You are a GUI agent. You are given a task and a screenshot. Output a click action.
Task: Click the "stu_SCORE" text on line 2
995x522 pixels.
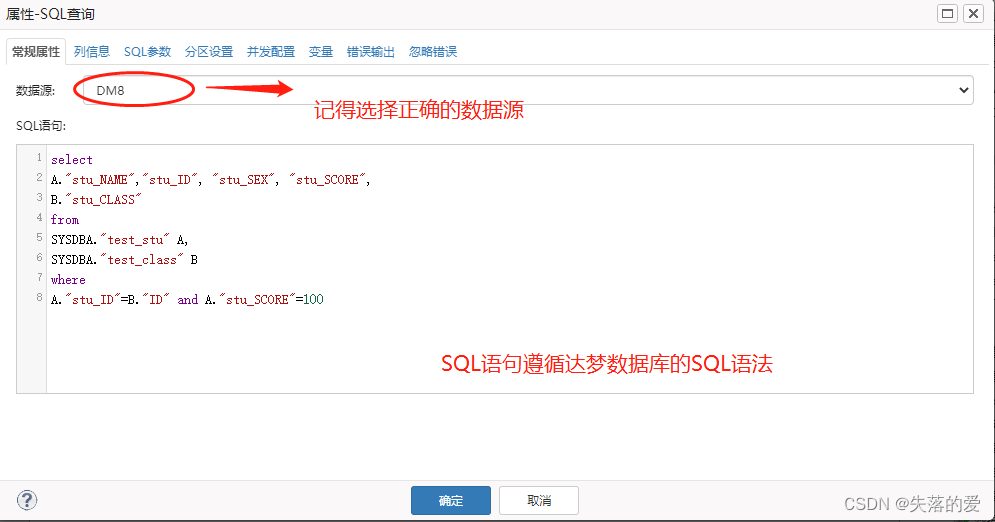(x=327, y=179)
